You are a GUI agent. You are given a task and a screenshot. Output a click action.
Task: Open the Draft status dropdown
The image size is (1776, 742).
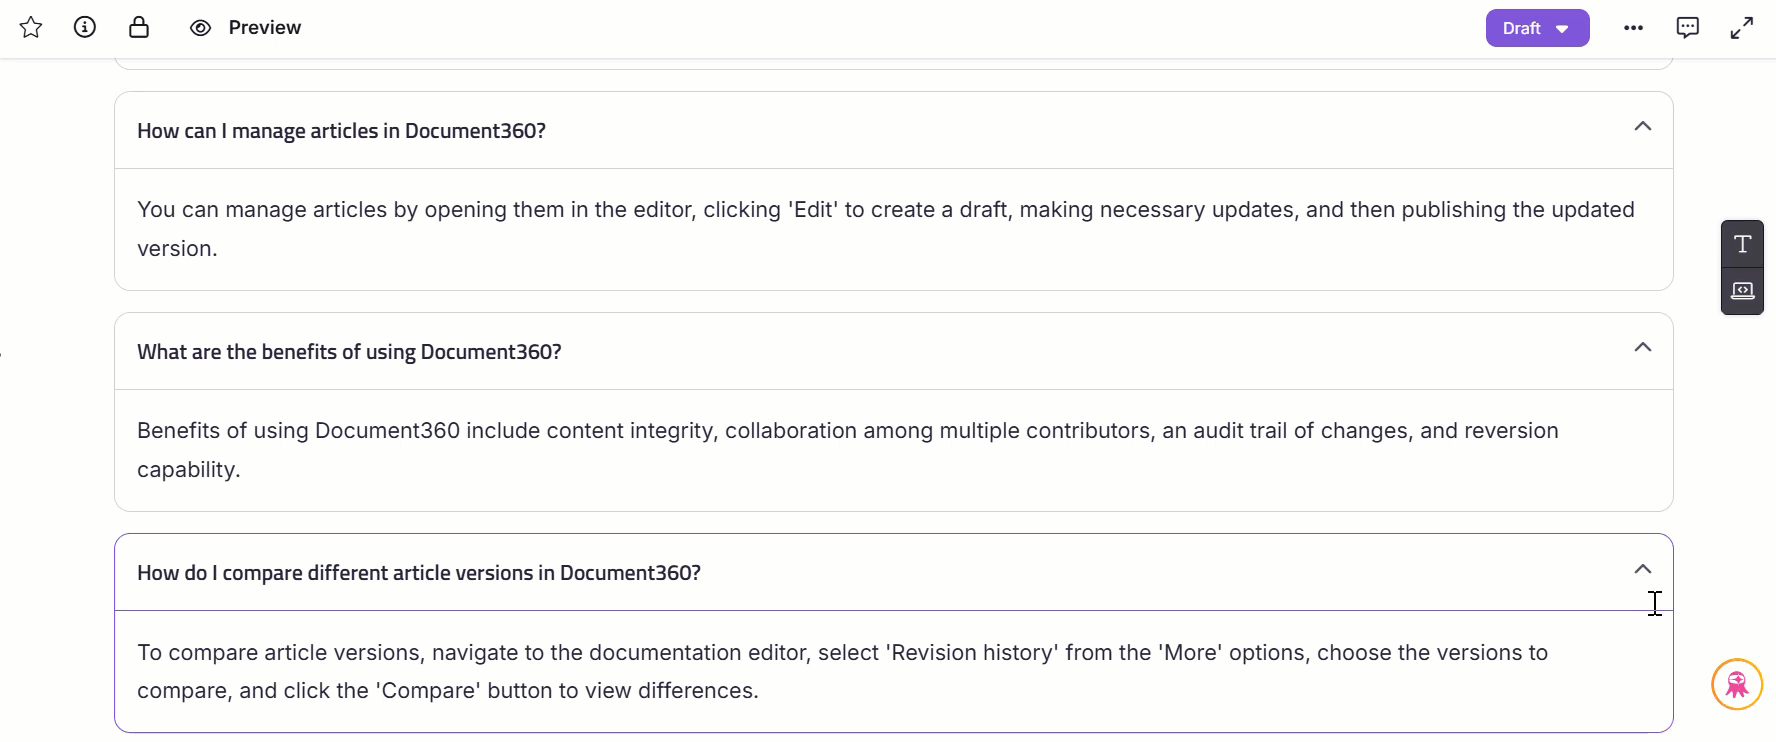[1536, 28]
